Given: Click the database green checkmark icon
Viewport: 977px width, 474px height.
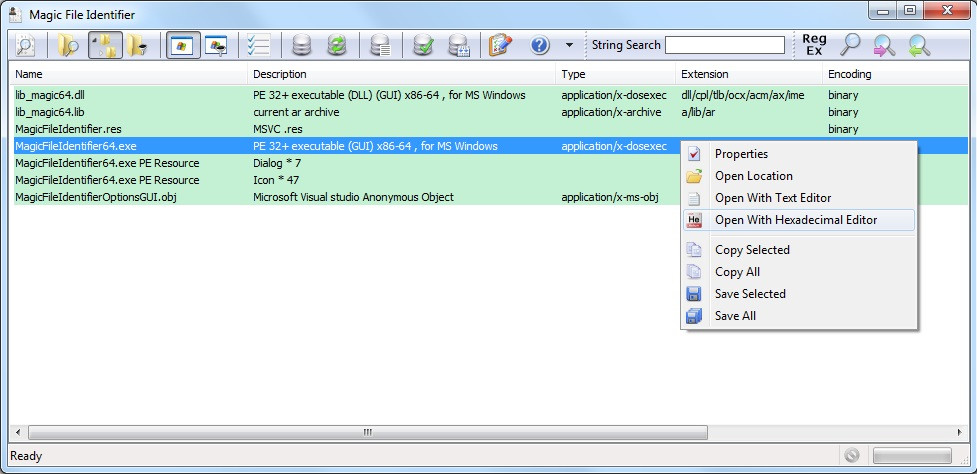Looking at the screenshot, I should pos(424,45).
